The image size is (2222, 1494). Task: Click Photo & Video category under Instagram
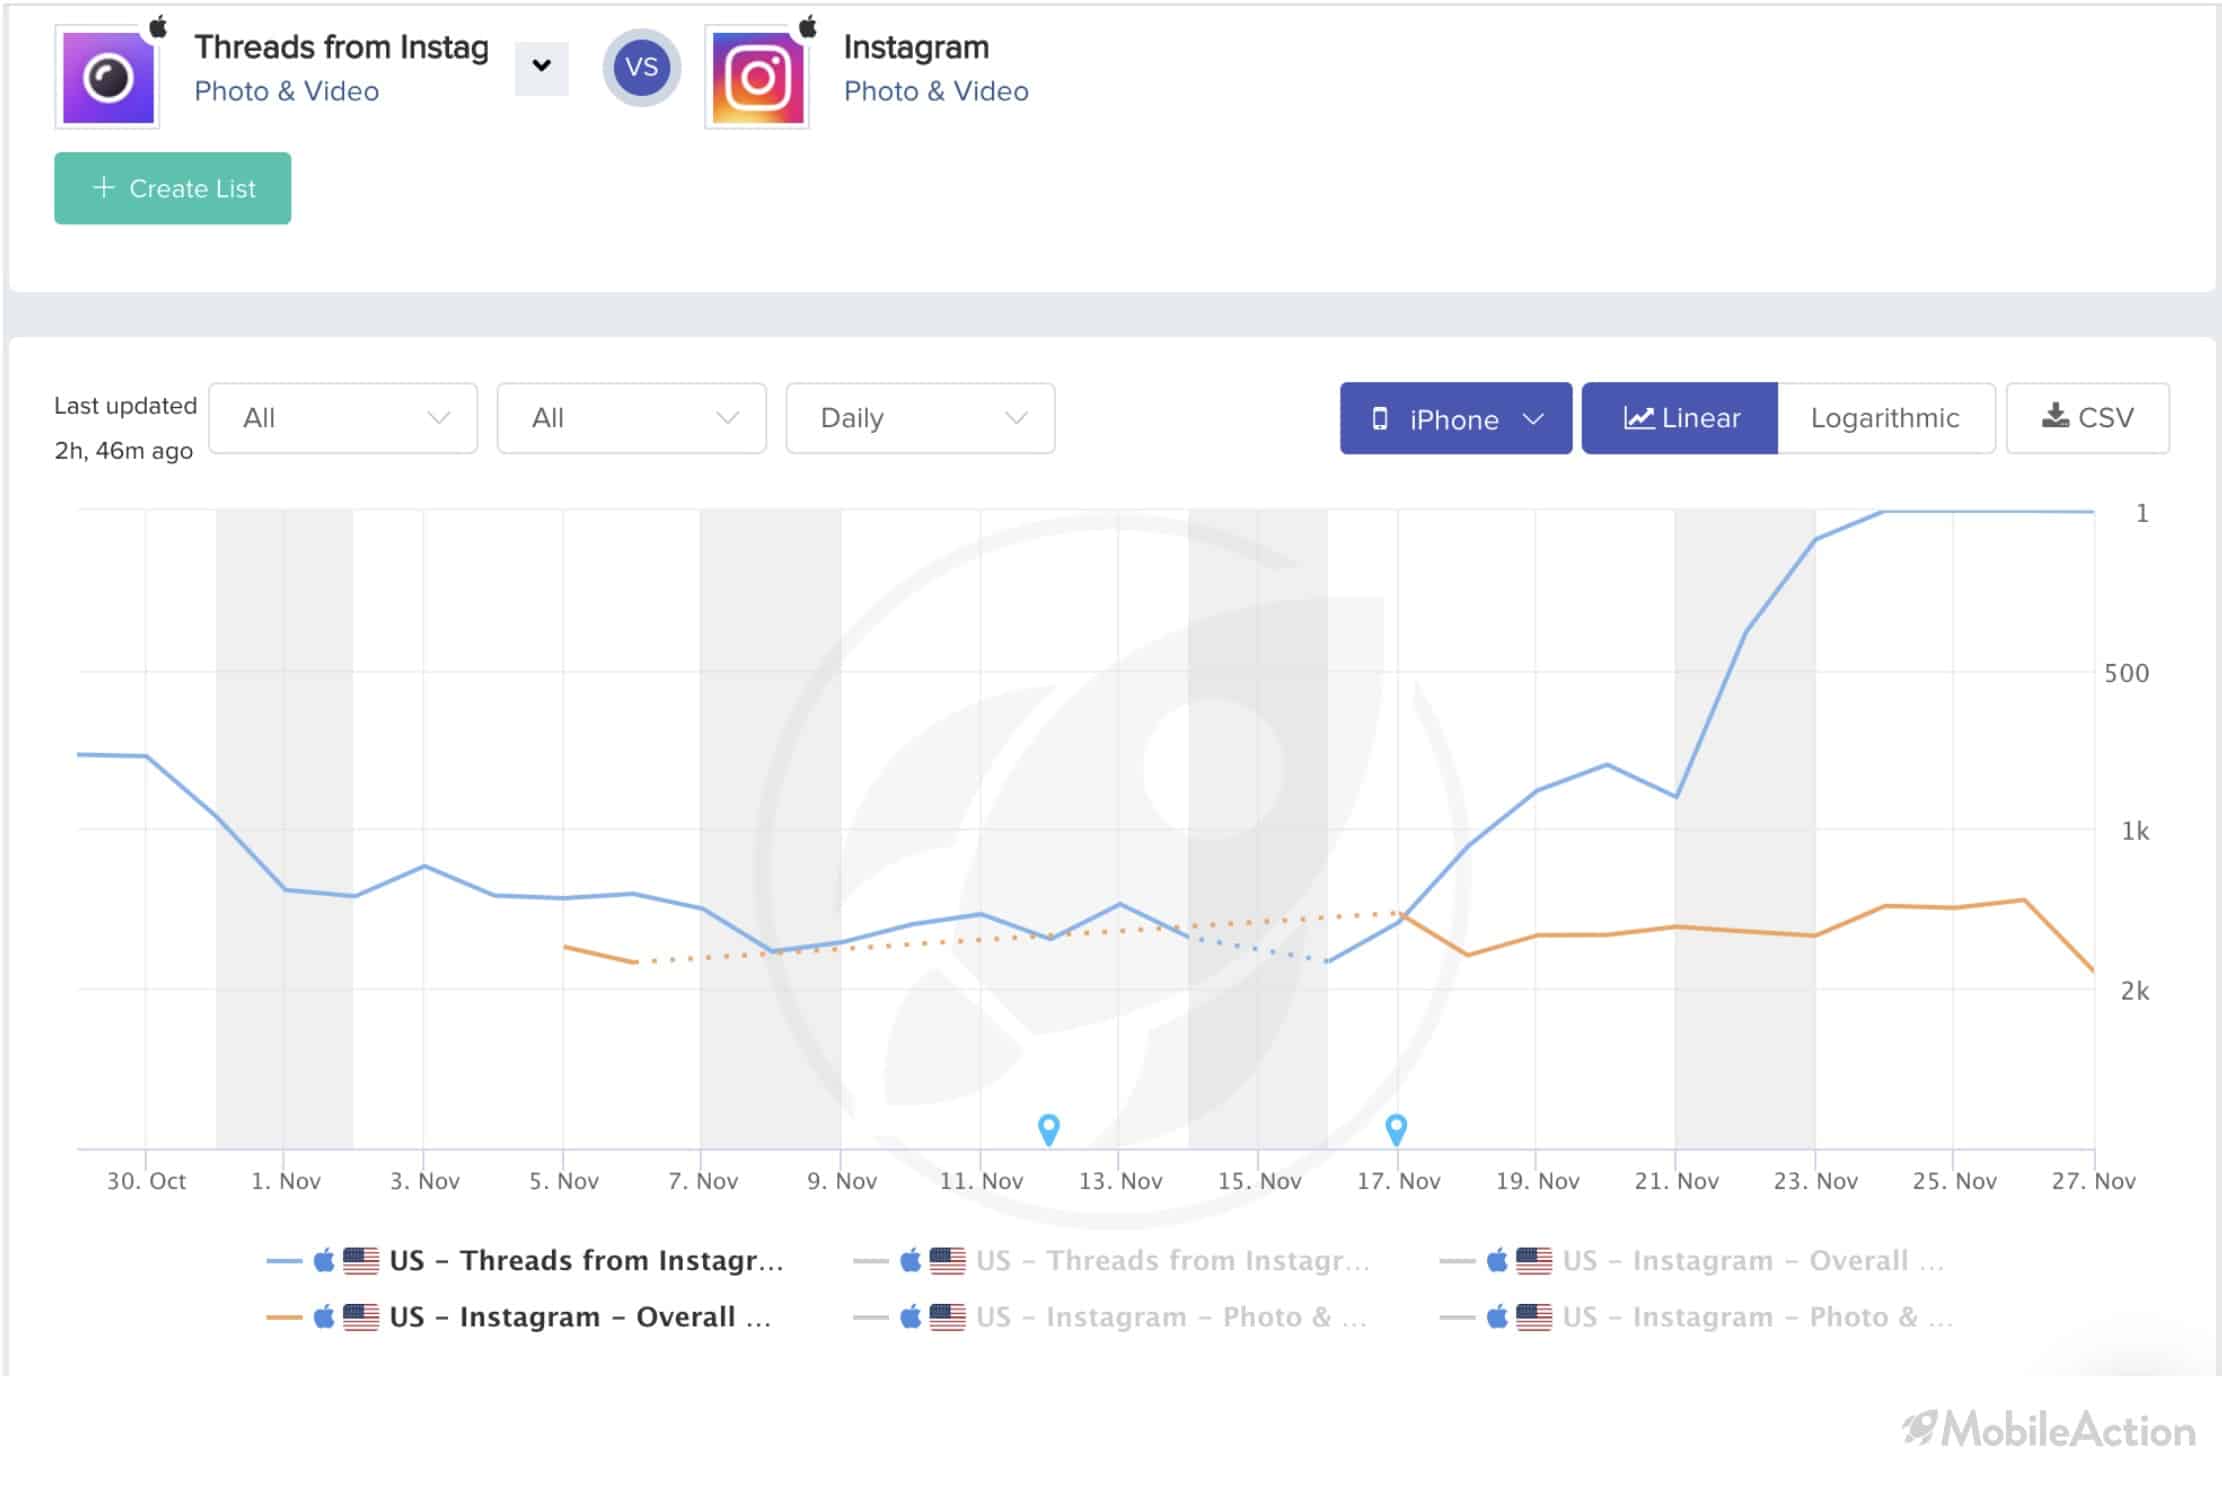click(936, 91)
